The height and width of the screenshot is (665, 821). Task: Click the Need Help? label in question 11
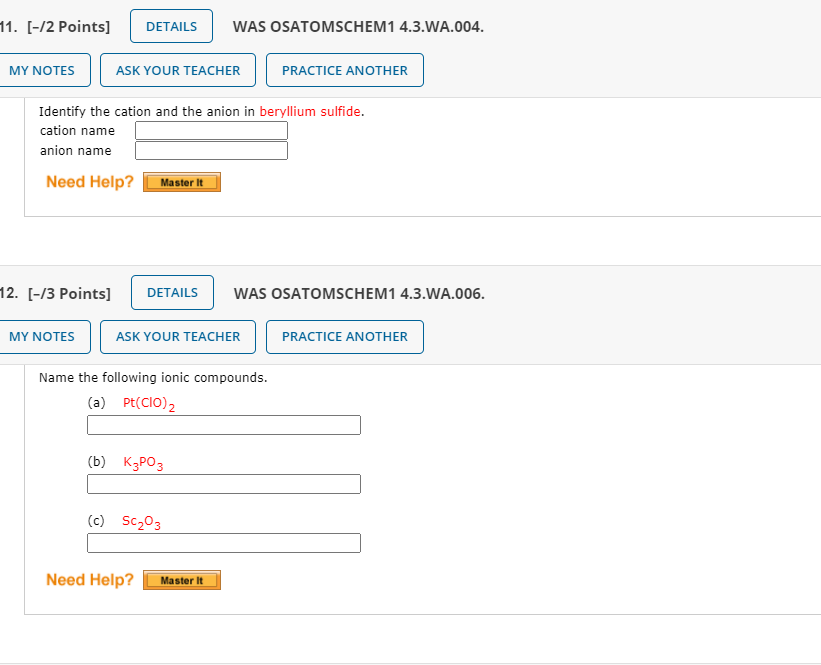pyautogui.click(x=89, y=182)
